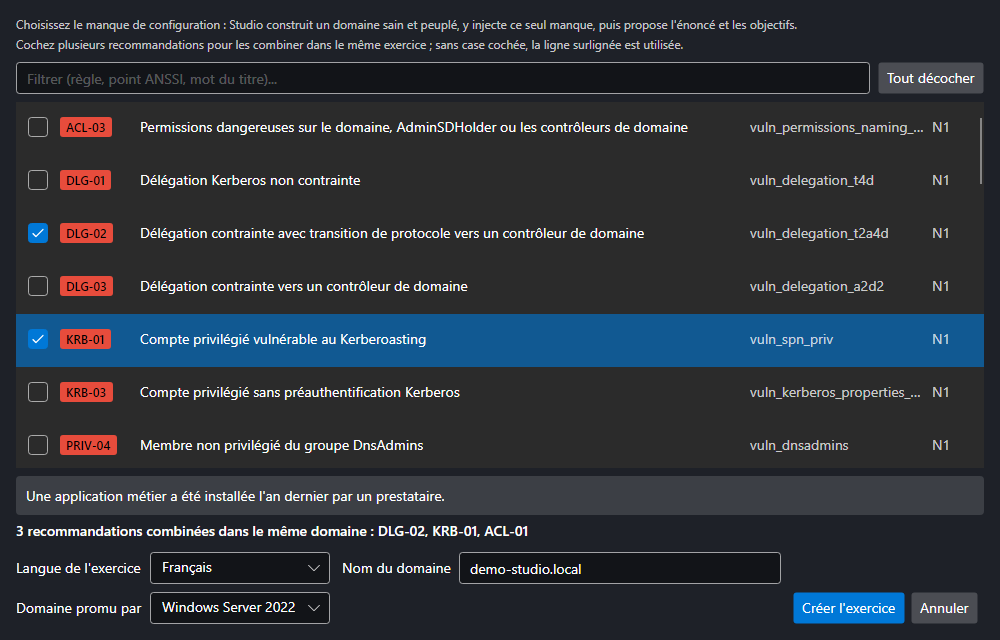The image size is (1000, 640).
Task: Click the DLG-03 red badge
Action: [87, 286]
